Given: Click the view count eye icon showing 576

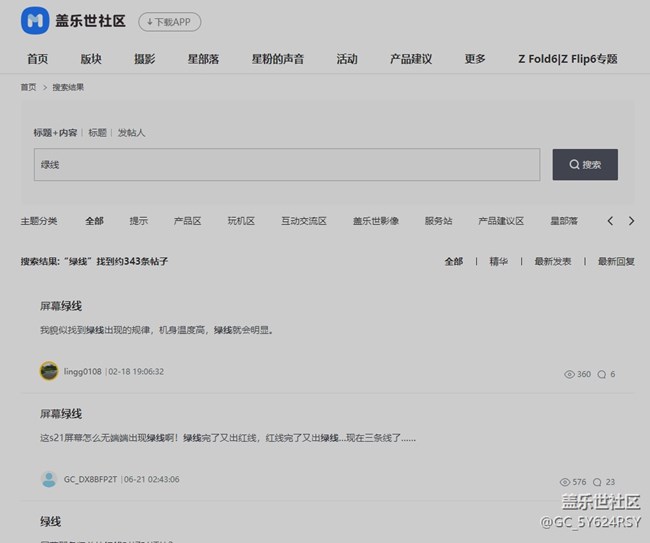Looking at the screenshot, I should click(565, 482).
